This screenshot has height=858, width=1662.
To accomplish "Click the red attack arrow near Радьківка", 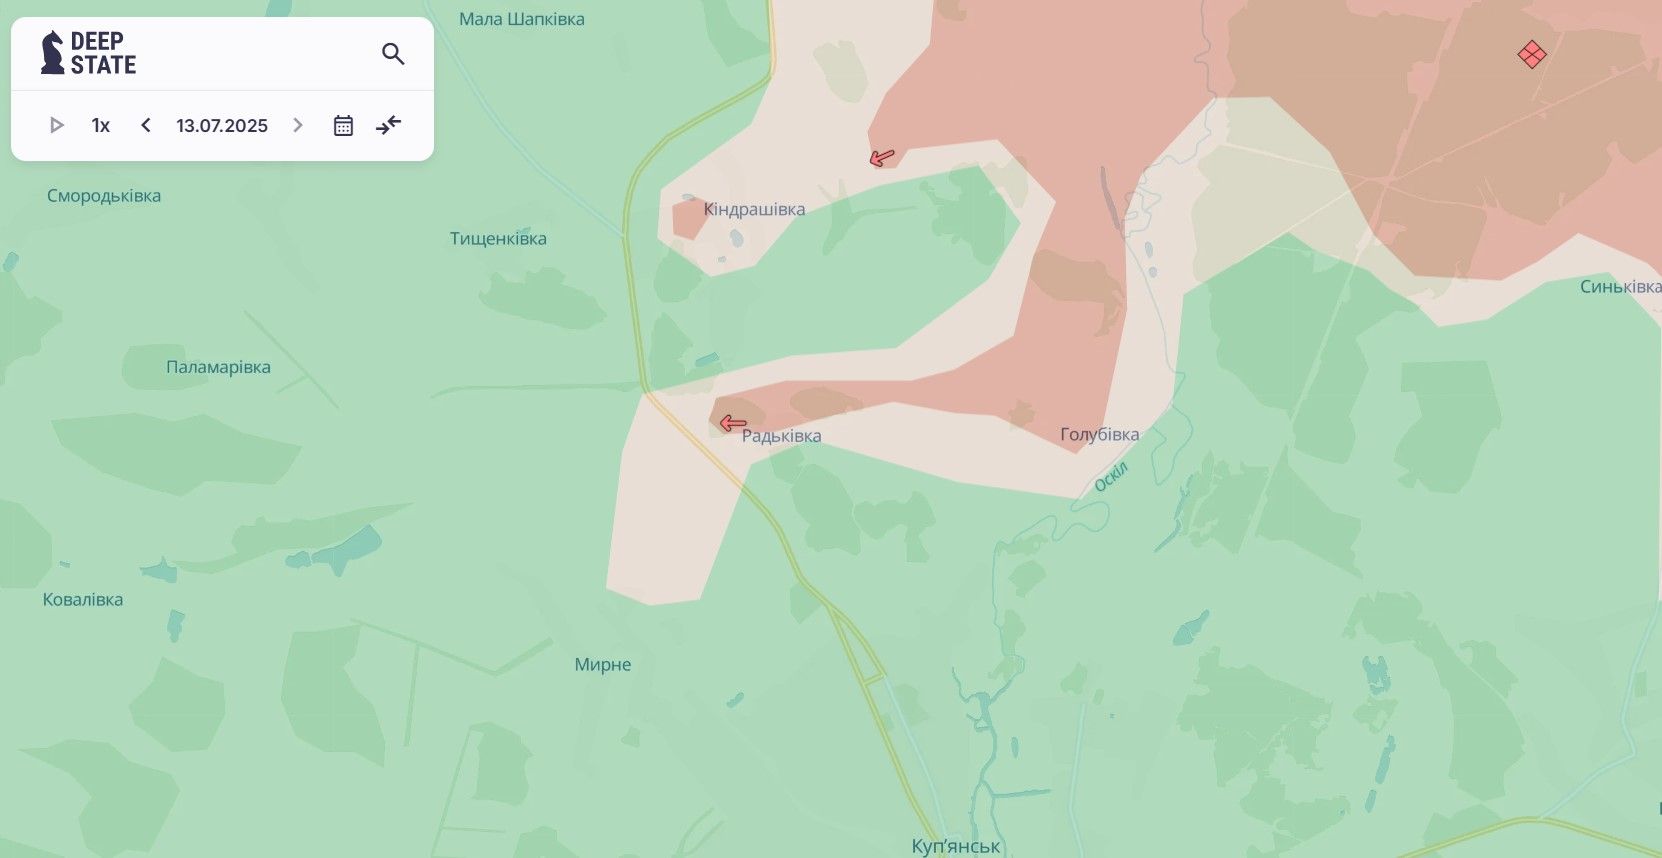I will tap(733, 423).
